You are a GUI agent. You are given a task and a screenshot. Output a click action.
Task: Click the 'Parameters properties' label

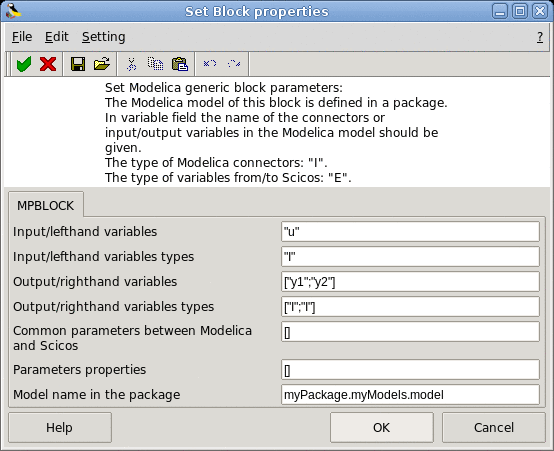(79, 370)
